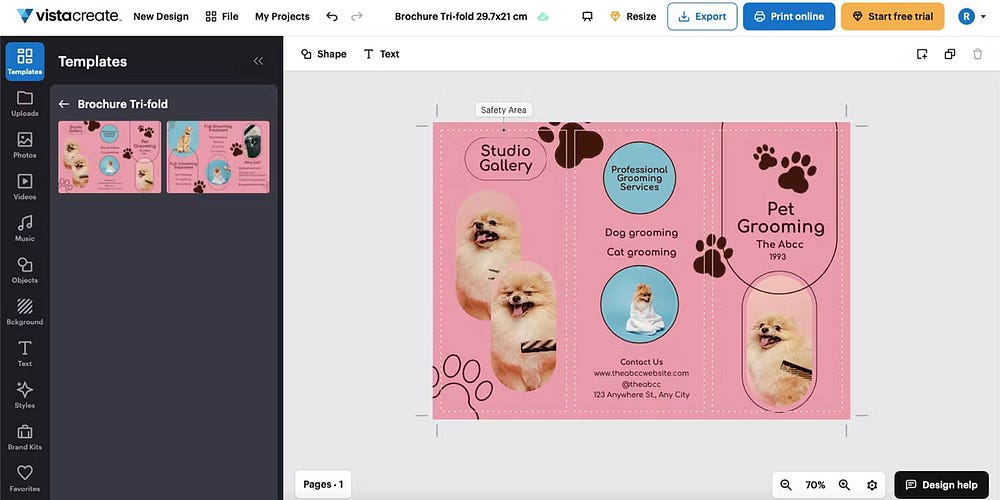Open the Pages panel
Viewport: 1000px width, 500px height.
pyautogui.click(x=323, y=485)
